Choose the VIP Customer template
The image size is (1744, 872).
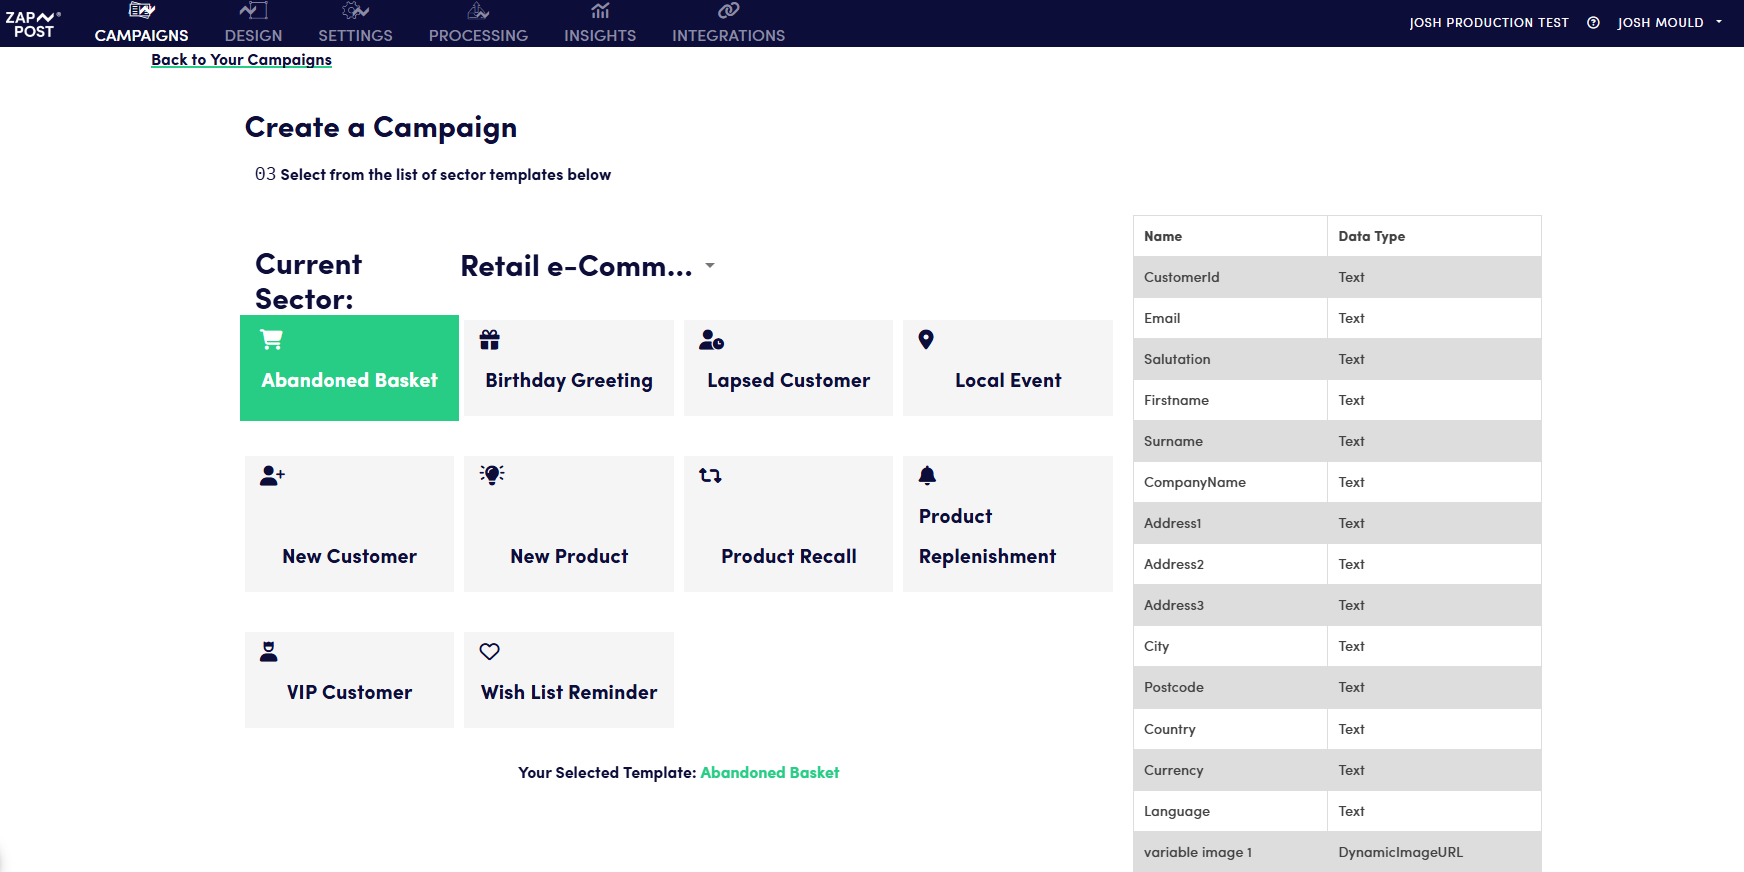click(349, 680)
